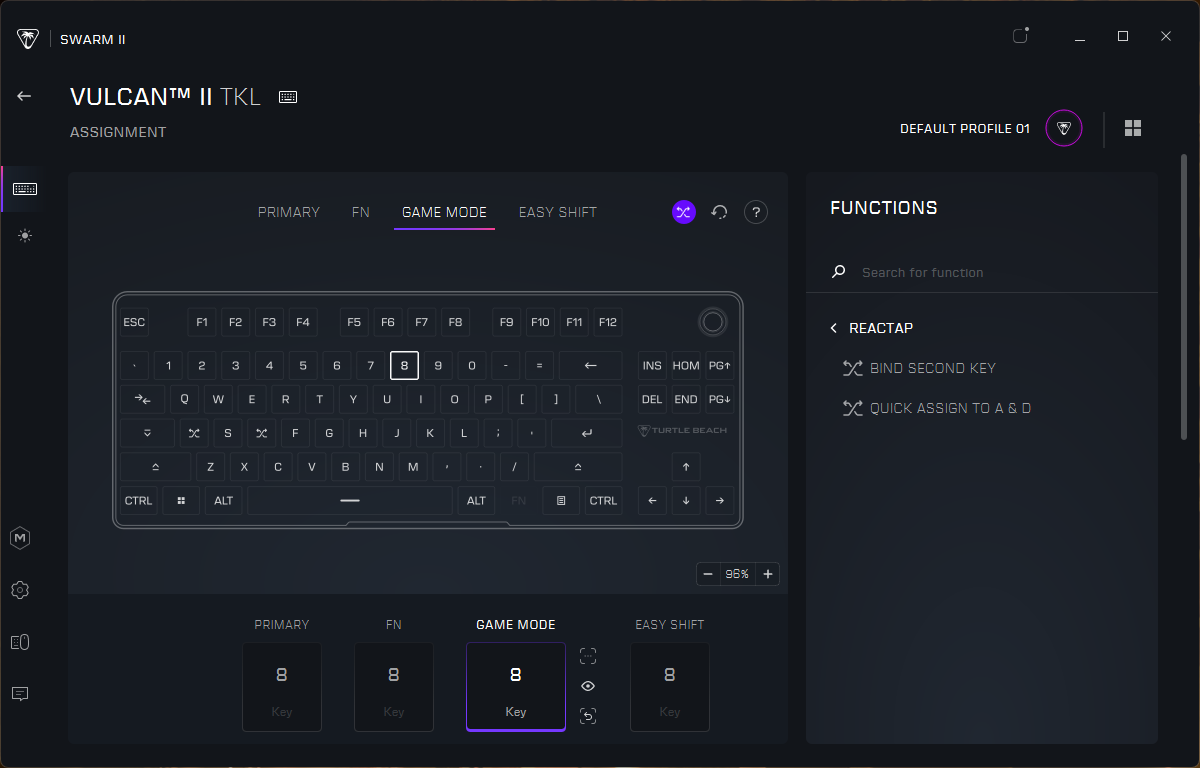Switch to the PRIMARY tab
The height and width of the screenshot is (768, 1200).
289,212
